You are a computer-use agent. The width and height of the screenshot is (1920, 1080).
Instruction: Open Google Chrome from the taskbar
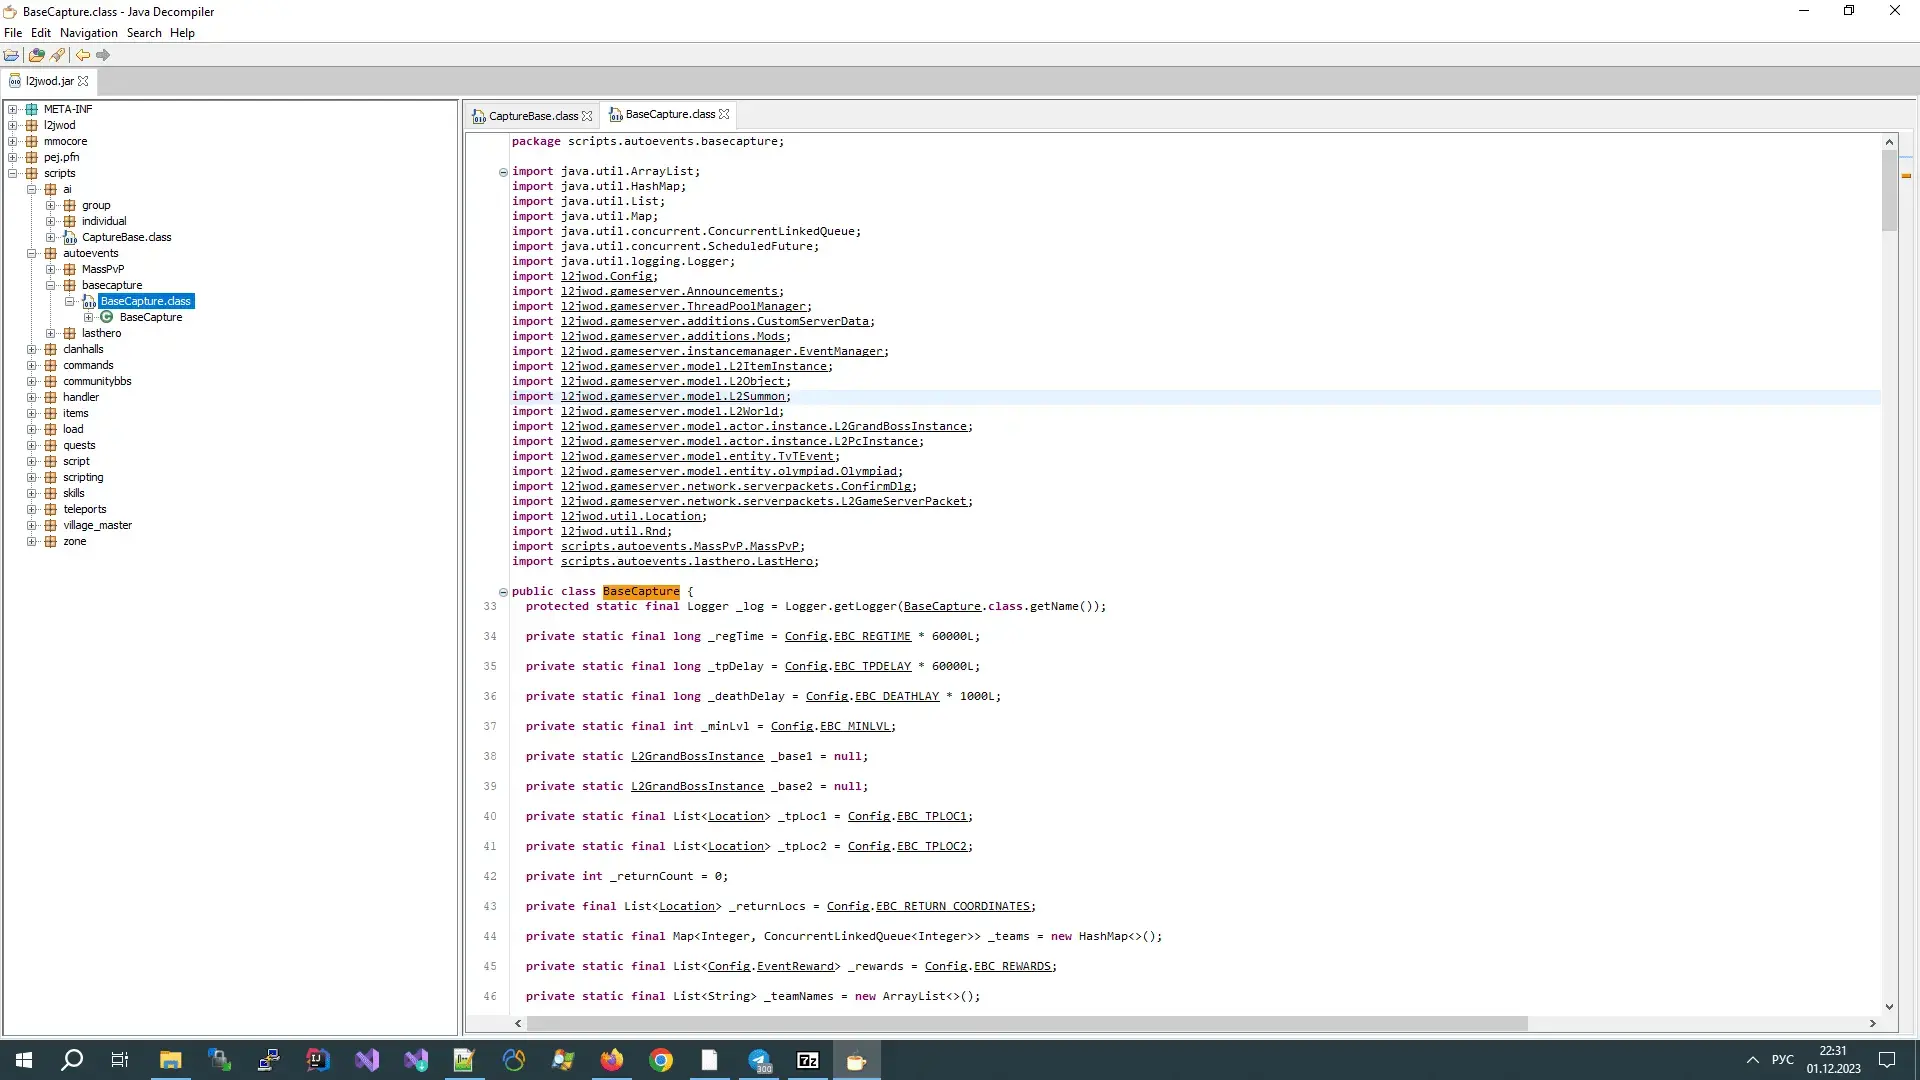[660, 1060]
